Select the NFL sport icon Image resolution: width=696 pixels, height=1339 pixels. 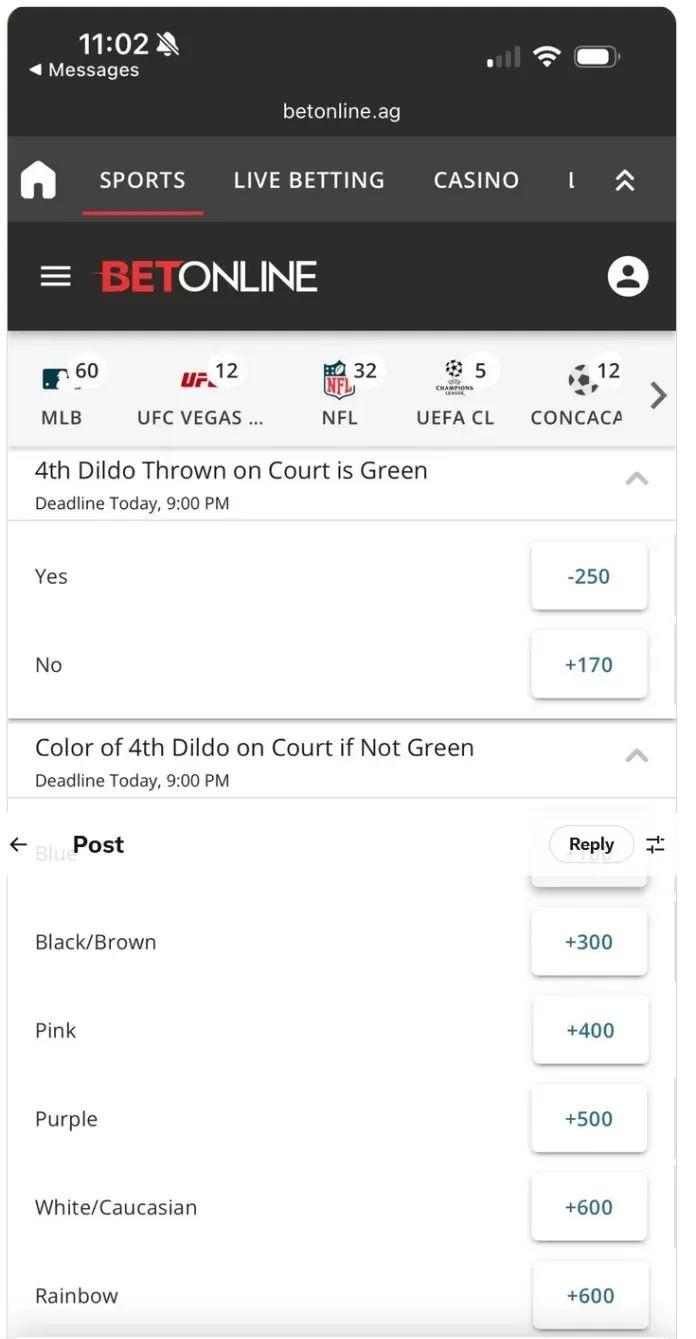click(339, 380)
